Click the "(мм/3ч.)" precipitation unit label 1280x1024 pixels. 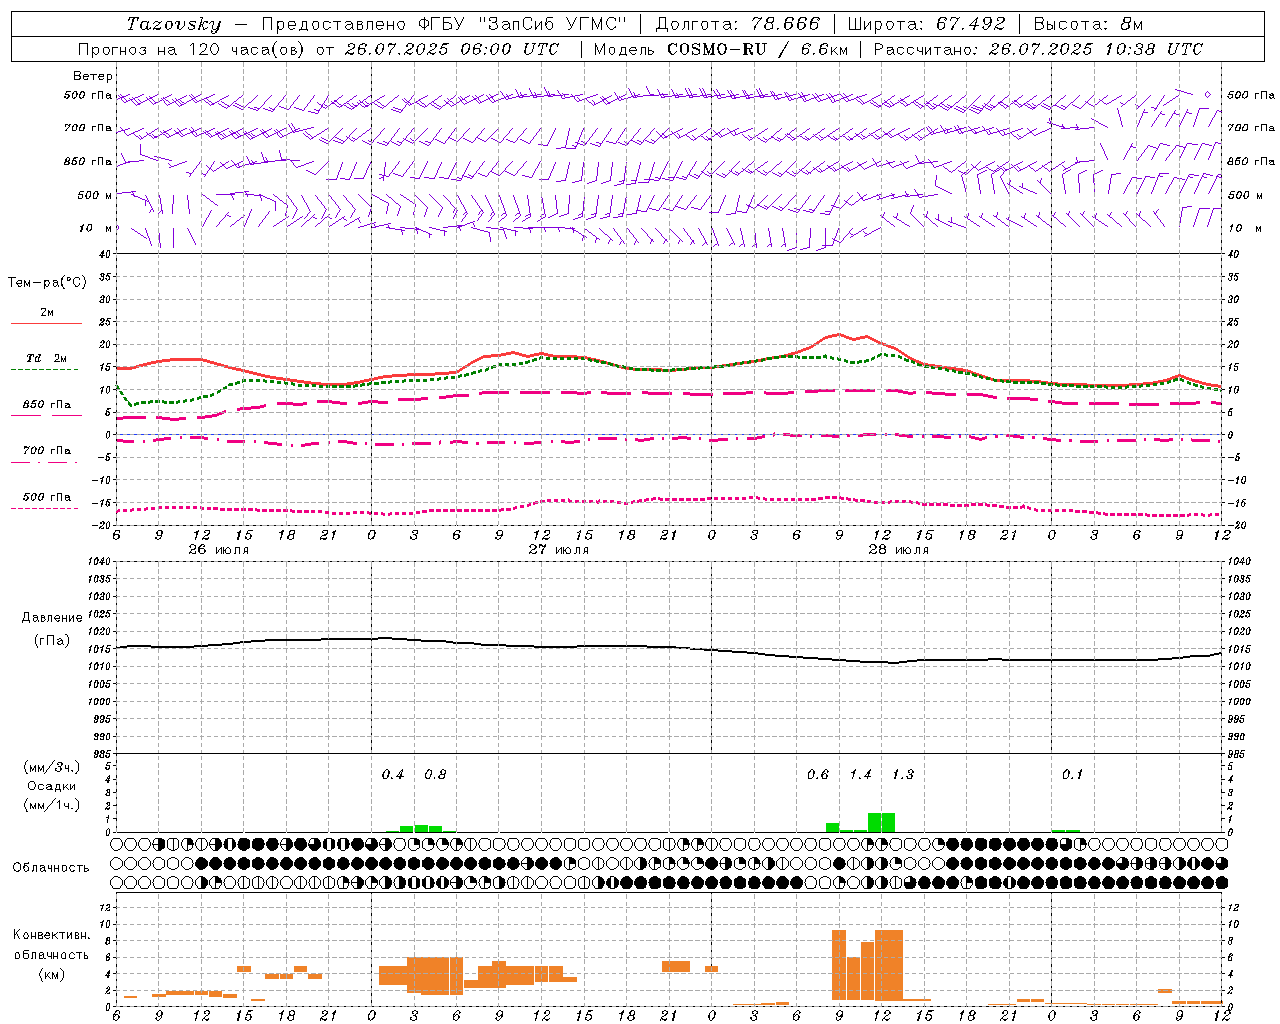click(x=51, y=767)
